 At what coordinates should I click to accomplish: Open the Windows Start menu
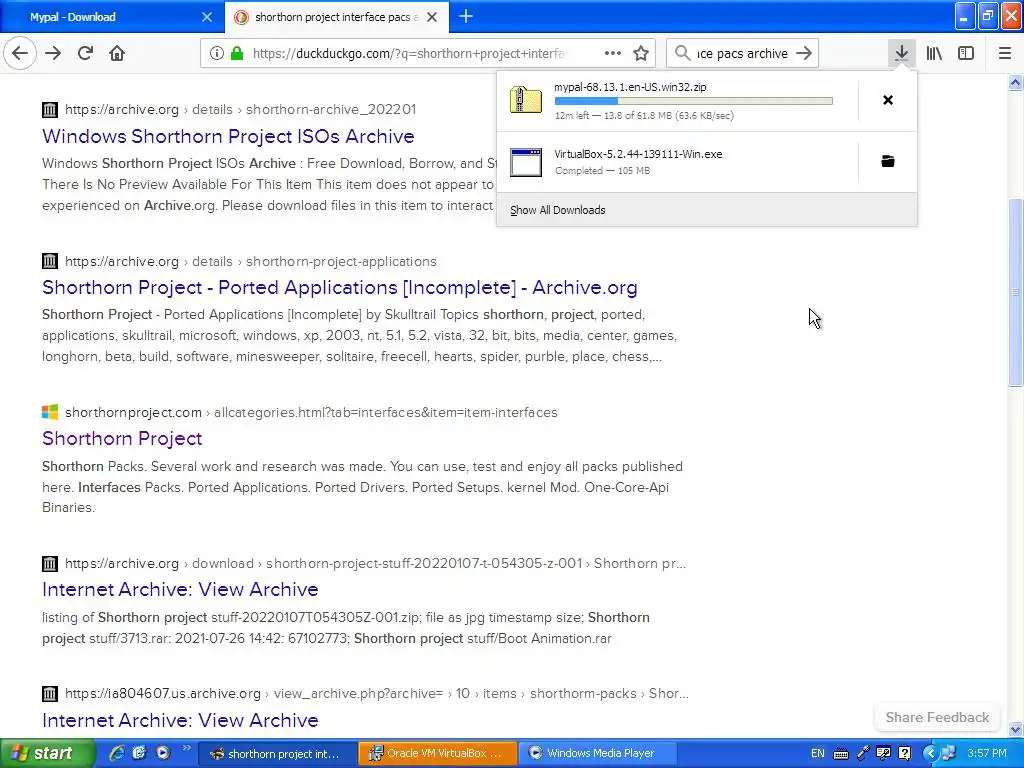(x=47, y=753)
